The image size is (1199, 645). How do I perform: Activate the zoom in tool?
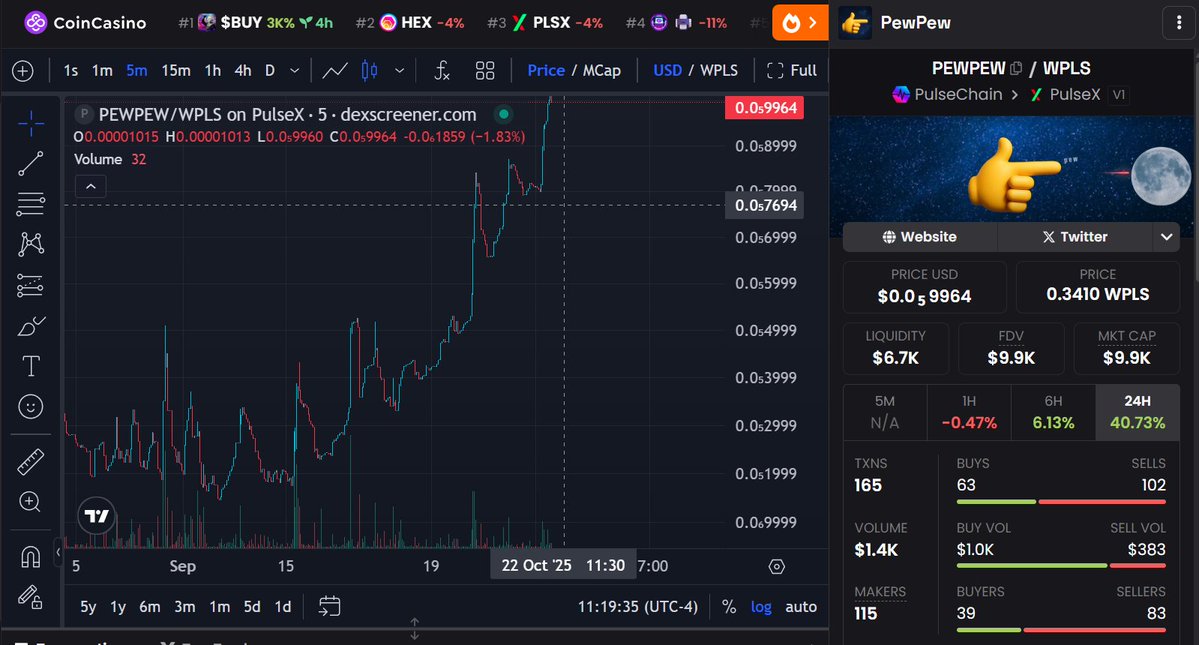31,501
